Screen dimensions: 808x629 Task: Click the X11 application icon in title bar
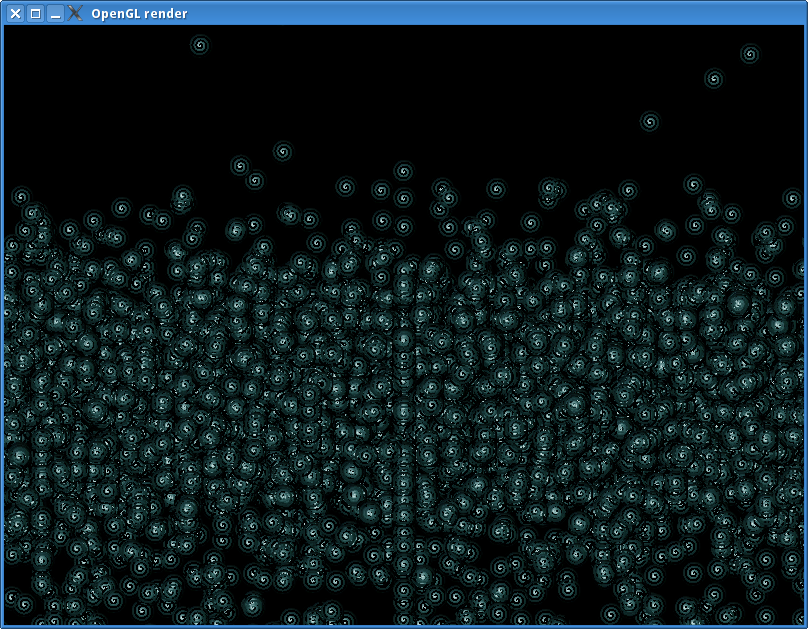(x=75, y=13)
